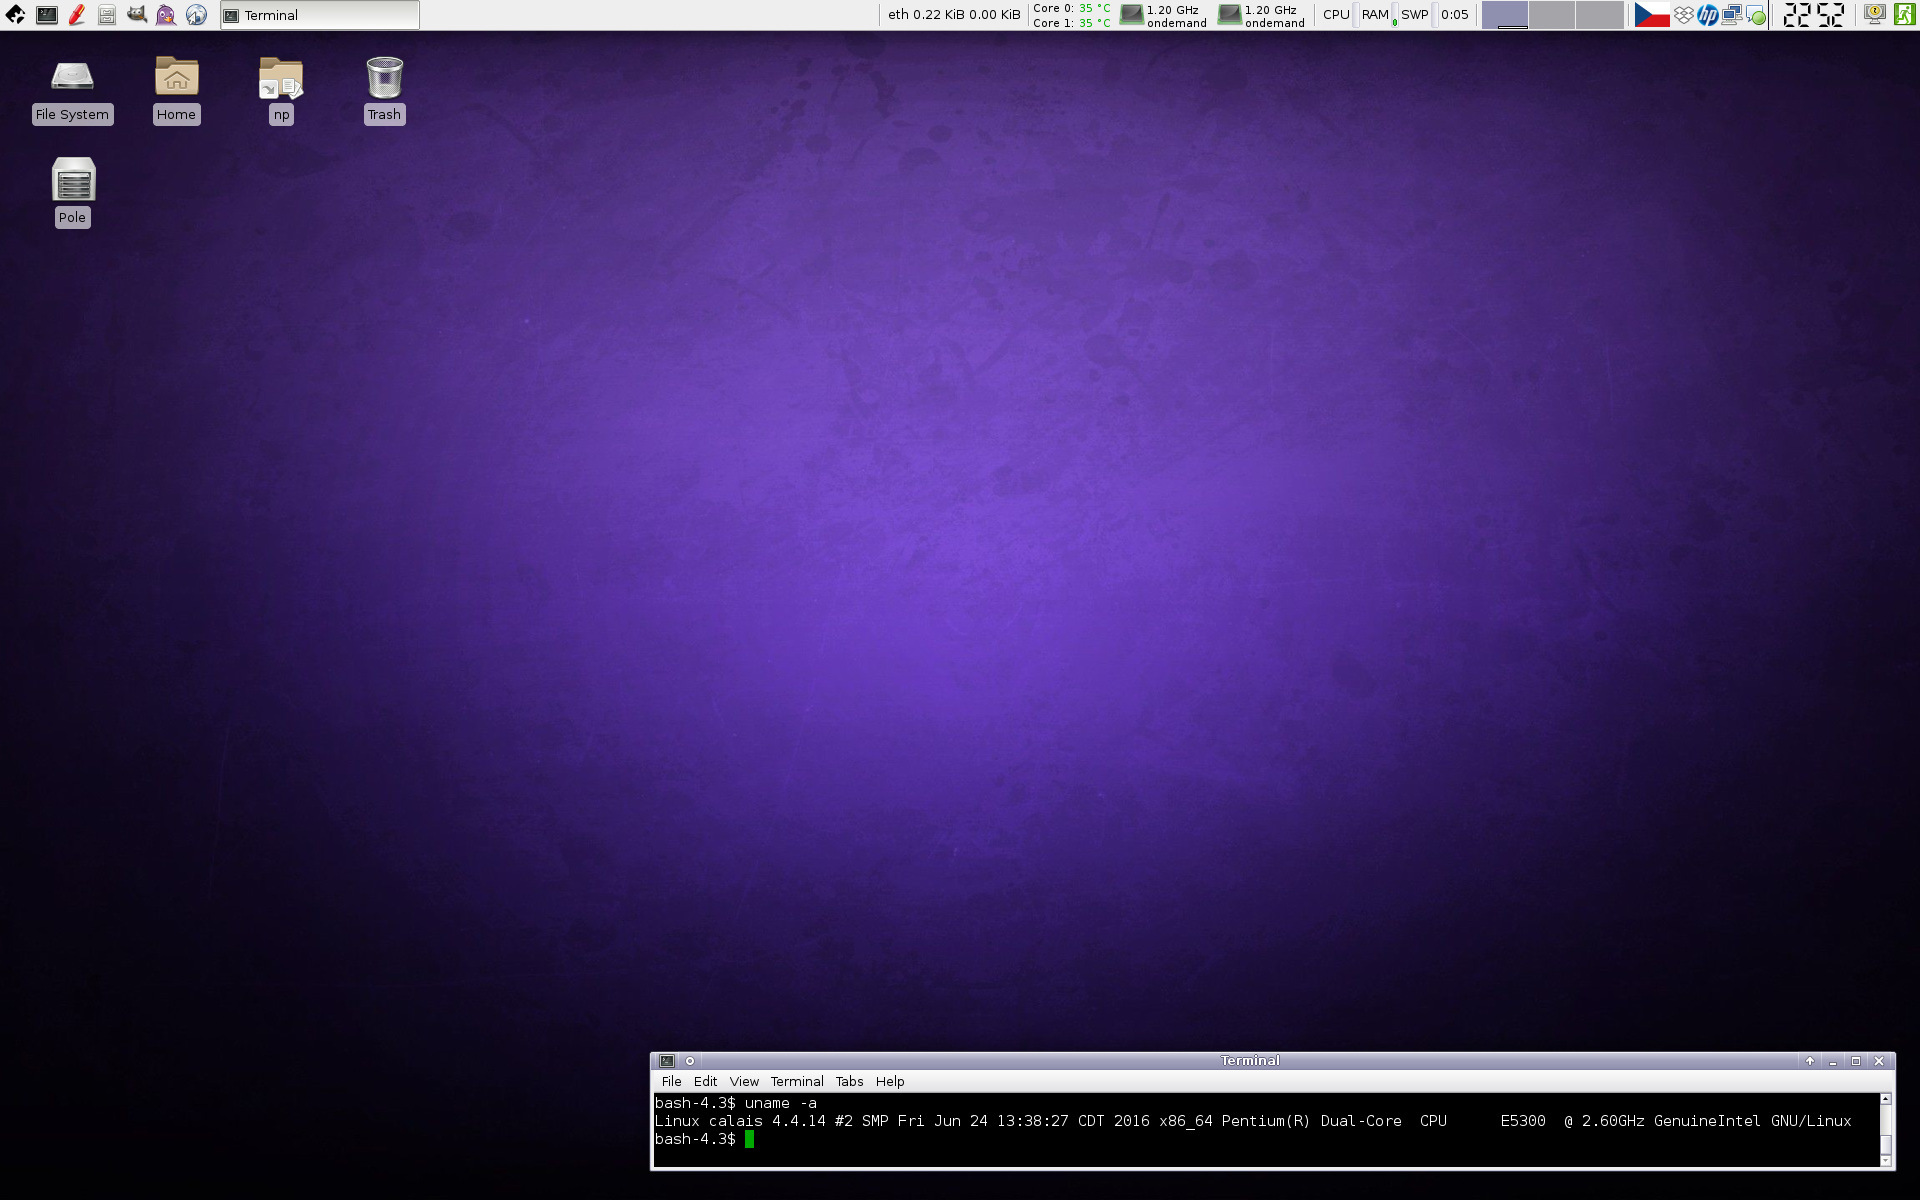Toggle the terminal window stick button
This screenshot has height=1200, width=1920.
tap(690, 1061)
